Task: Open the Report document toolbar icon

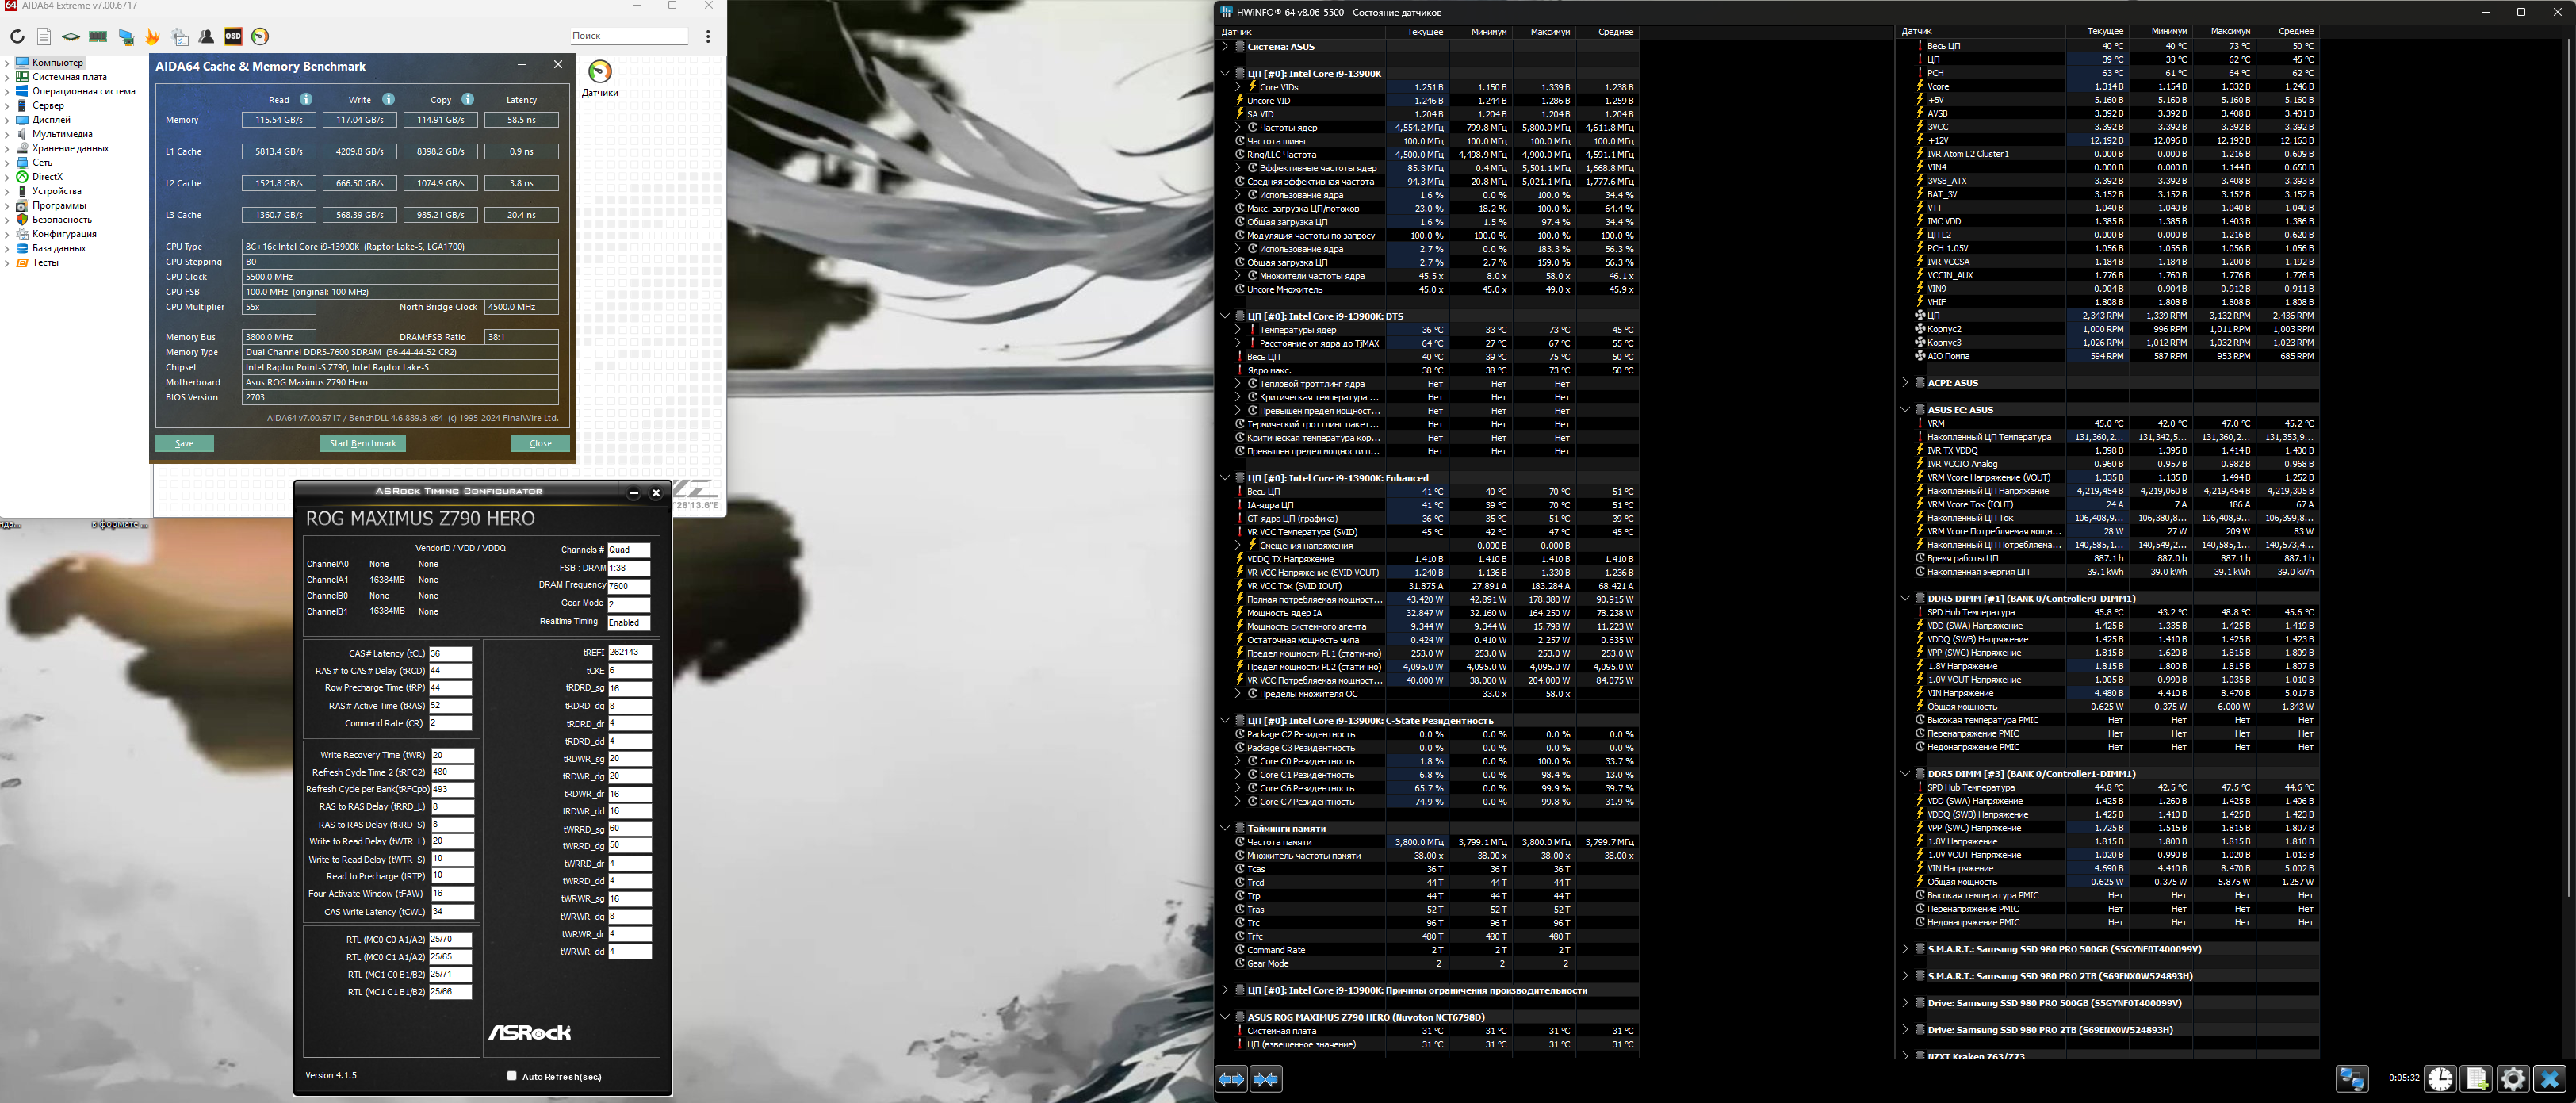Action: [44, 37]
